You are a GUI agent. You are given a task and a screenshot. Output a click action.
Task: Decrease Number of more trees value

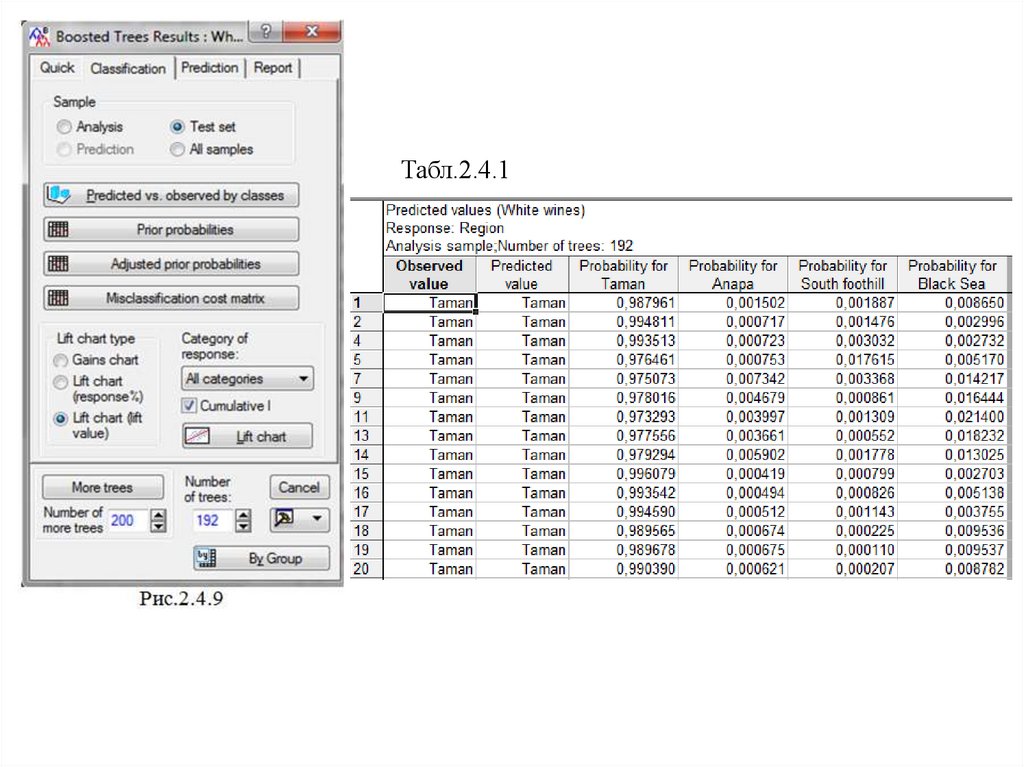pyautogui.click(x=158, y=527)
